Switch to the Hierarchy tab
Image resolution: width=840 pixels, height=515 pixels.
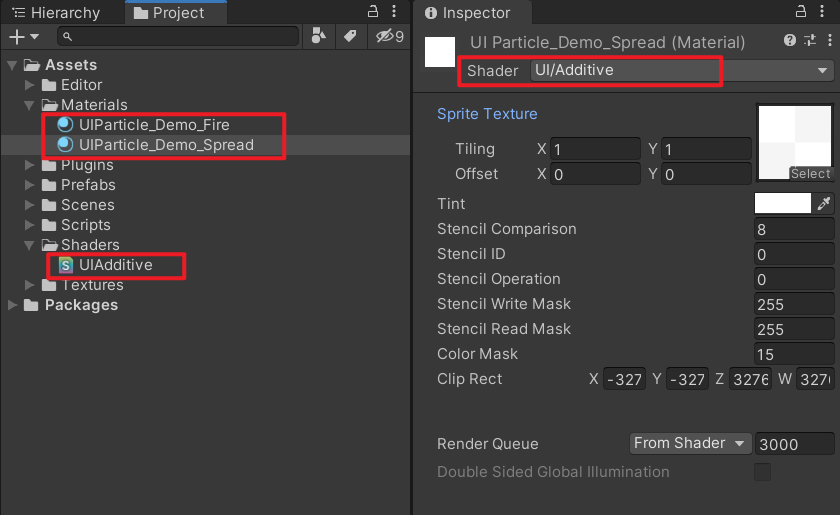tap(56, 12)
